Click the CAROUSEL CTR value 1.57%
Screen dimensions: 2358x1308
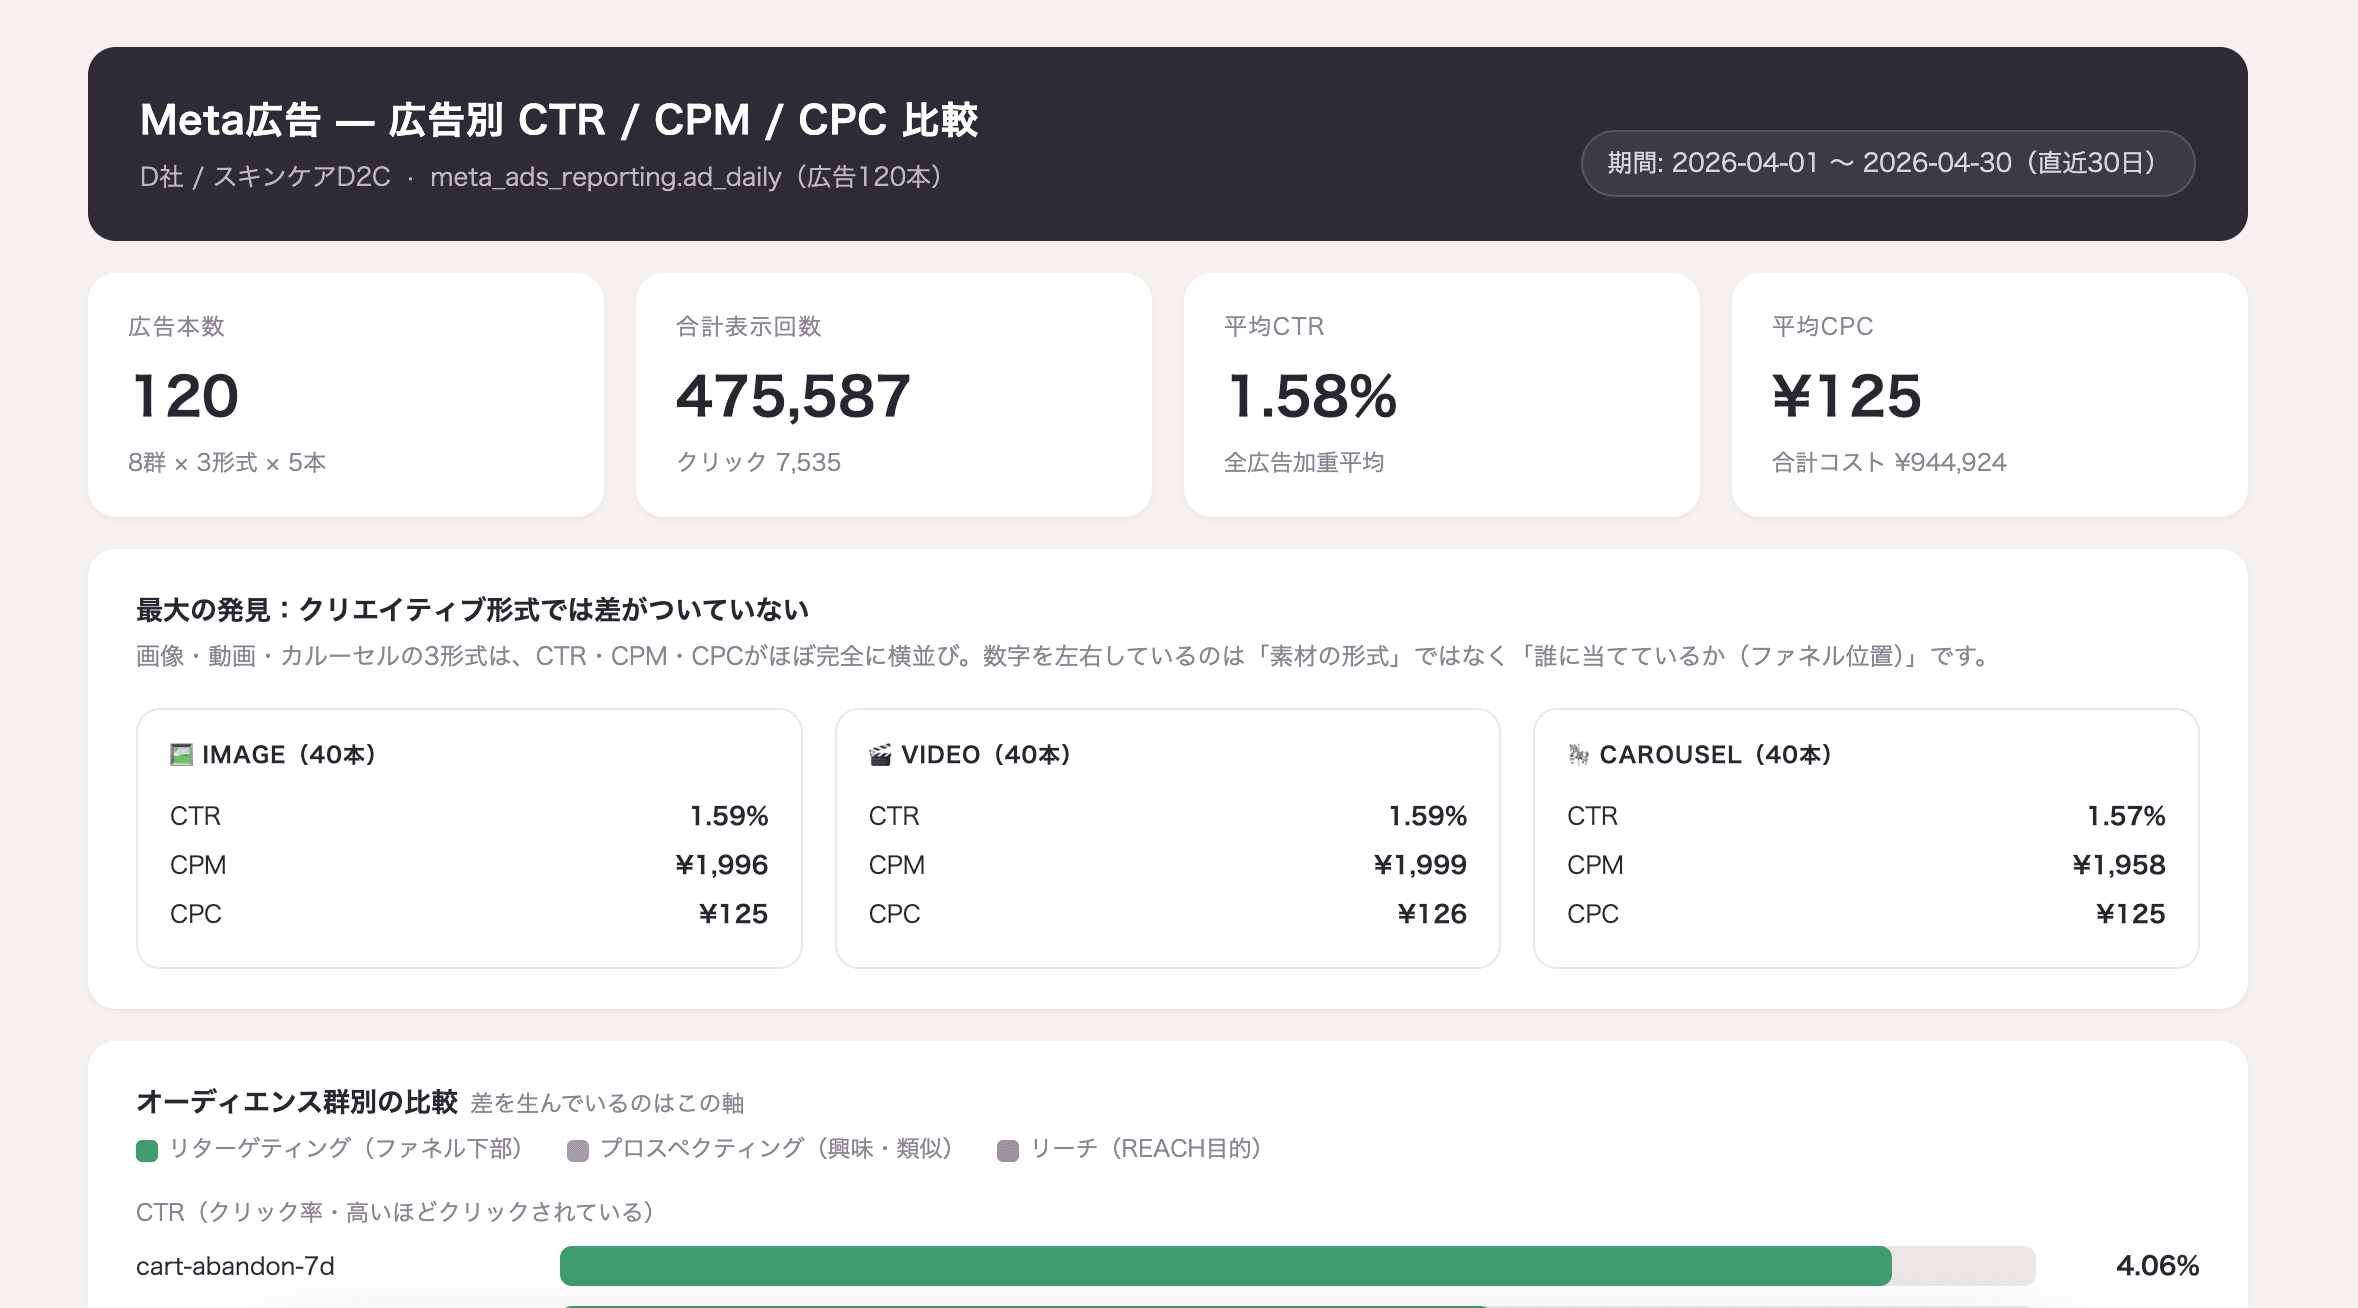click(x=2126, y=816)
